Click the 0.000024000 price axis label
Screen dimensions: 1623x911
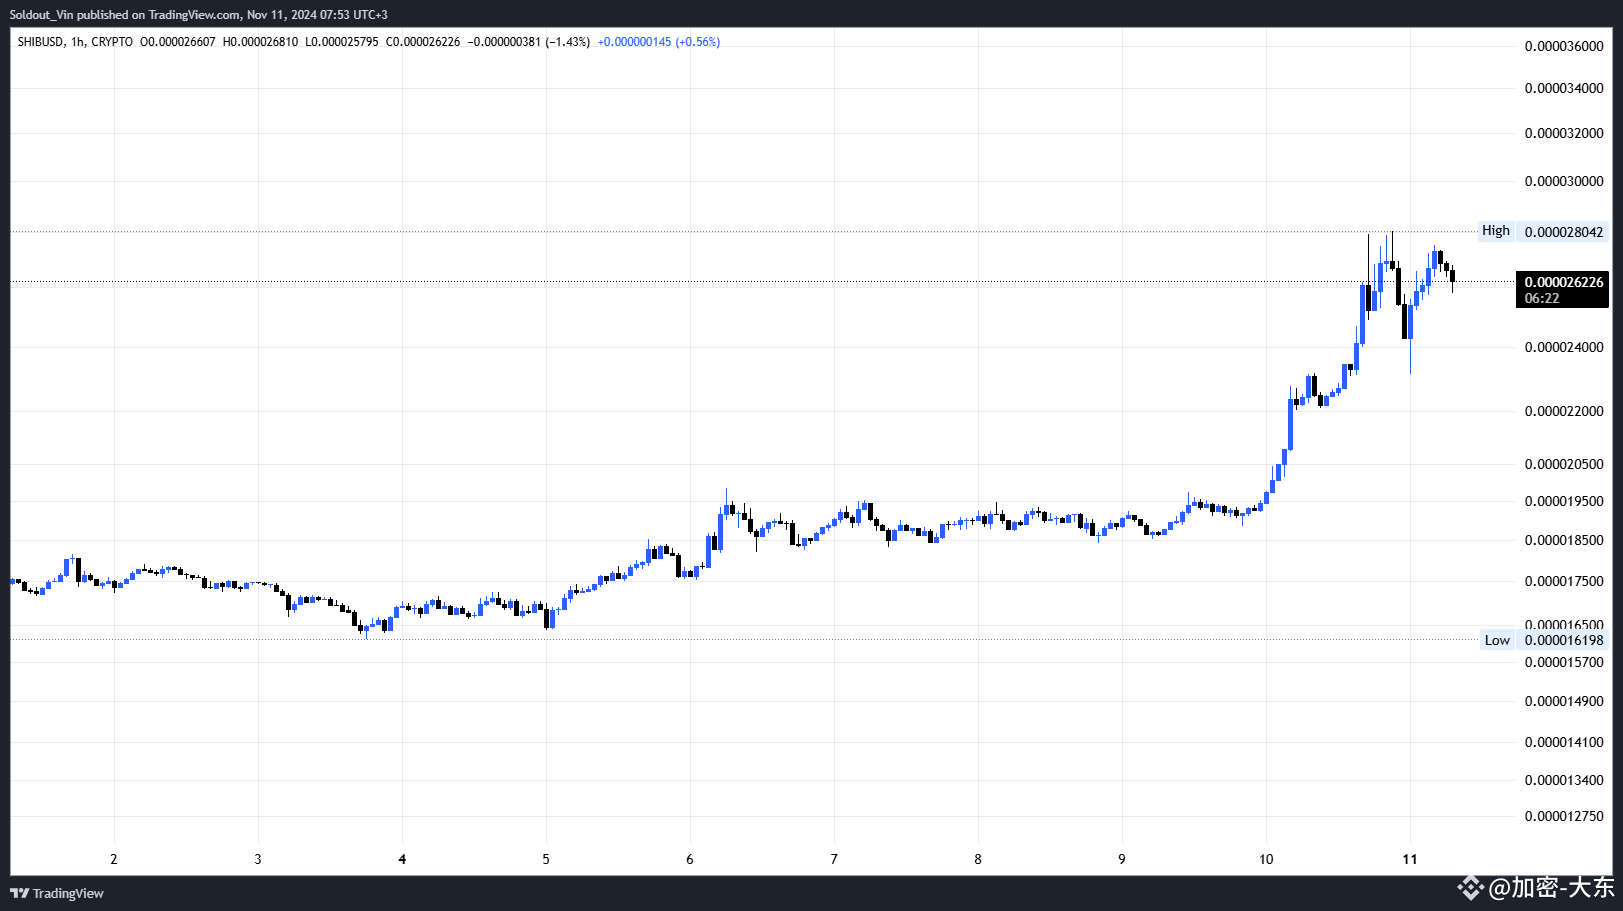[x=1564, y=347]
